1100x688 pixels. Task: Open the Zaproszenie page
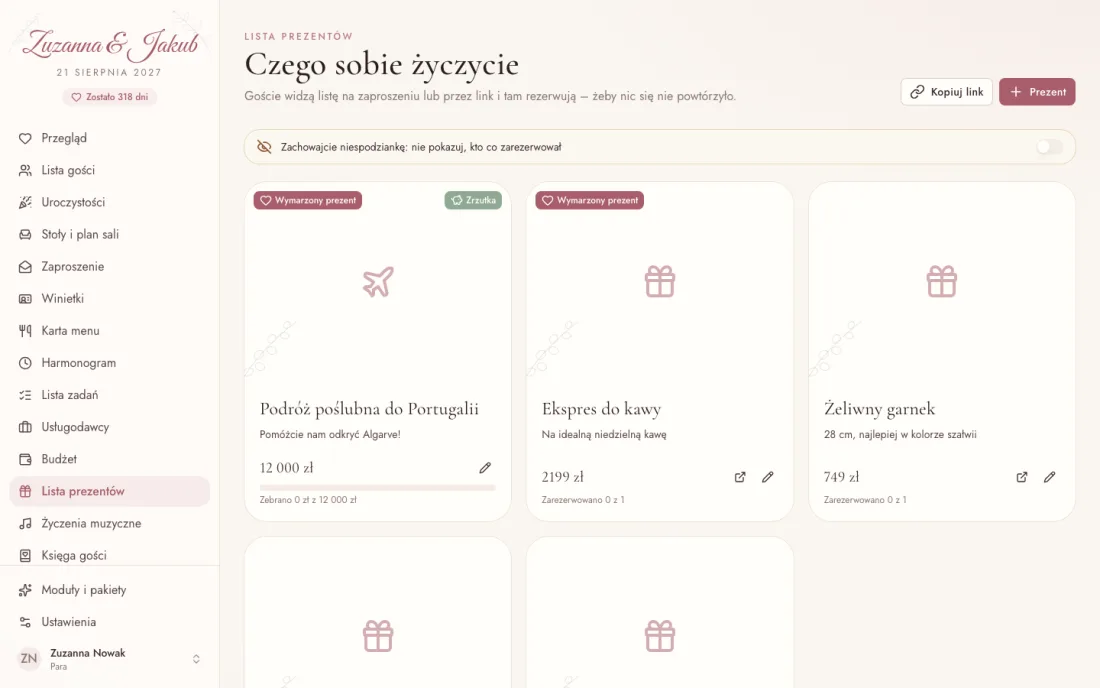[x=109, y=267]
